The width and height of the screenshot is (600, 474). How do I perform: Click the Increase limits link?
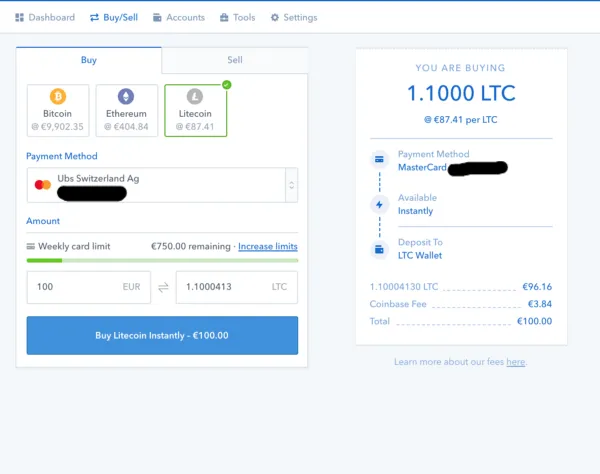point(268,246)
